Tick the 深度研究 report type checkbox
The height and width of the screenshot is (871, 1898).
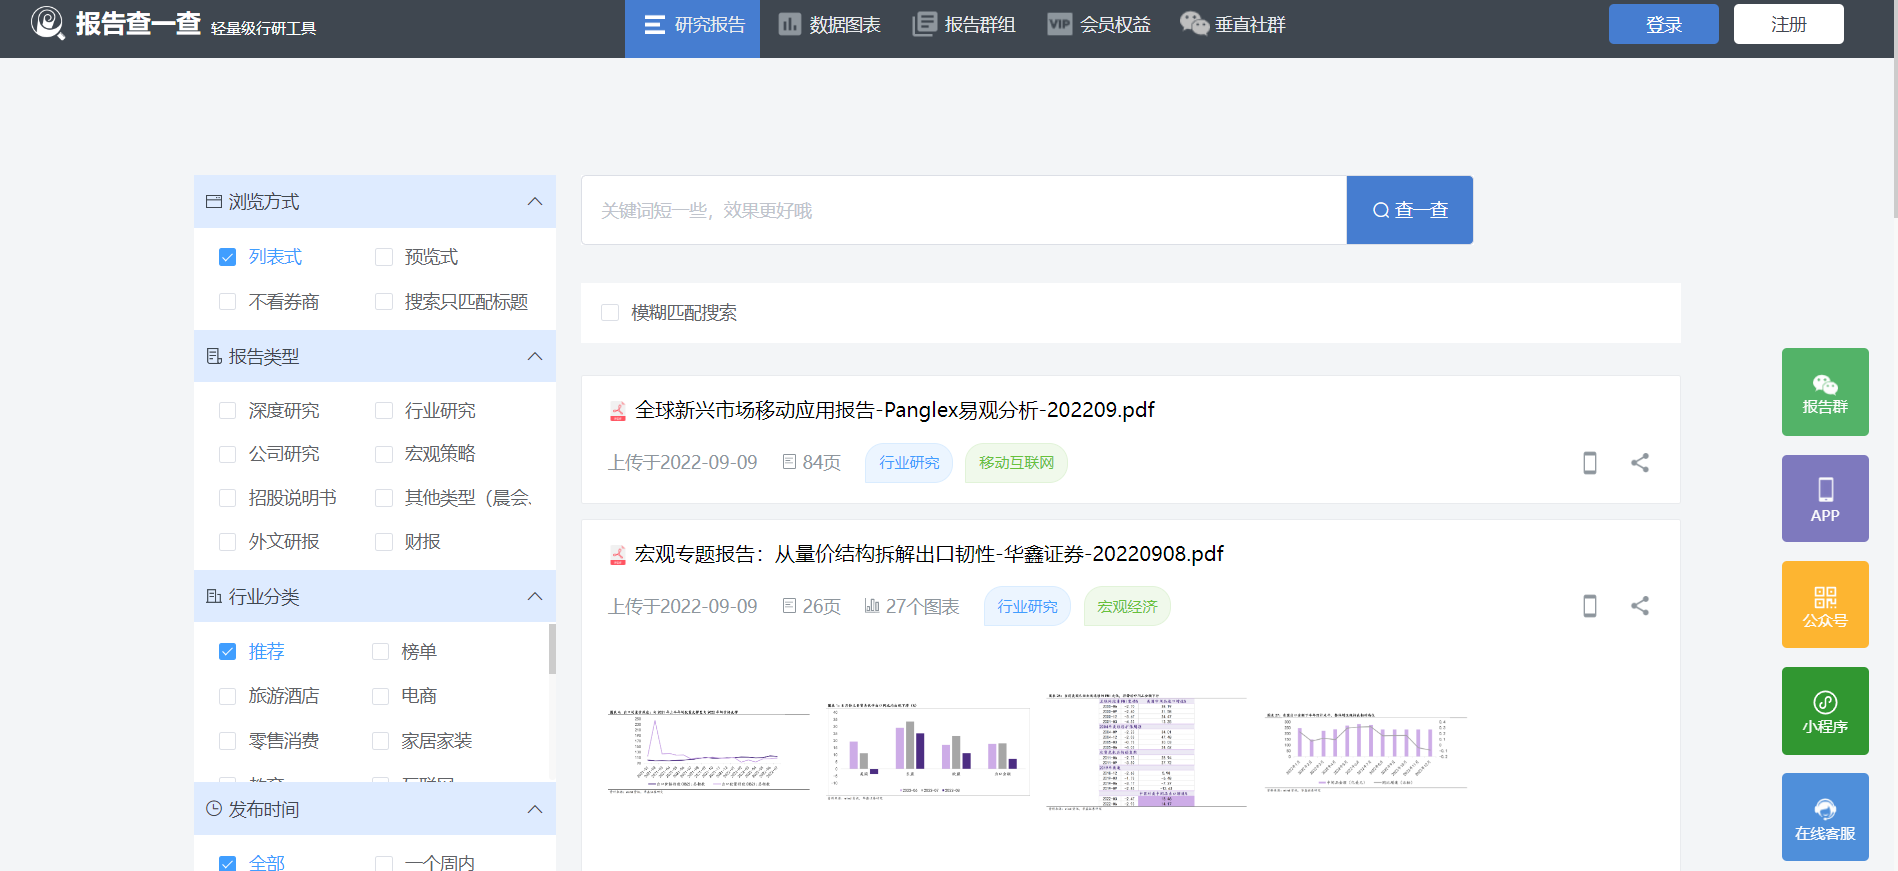pyautogui.click(x=228, y=411)
